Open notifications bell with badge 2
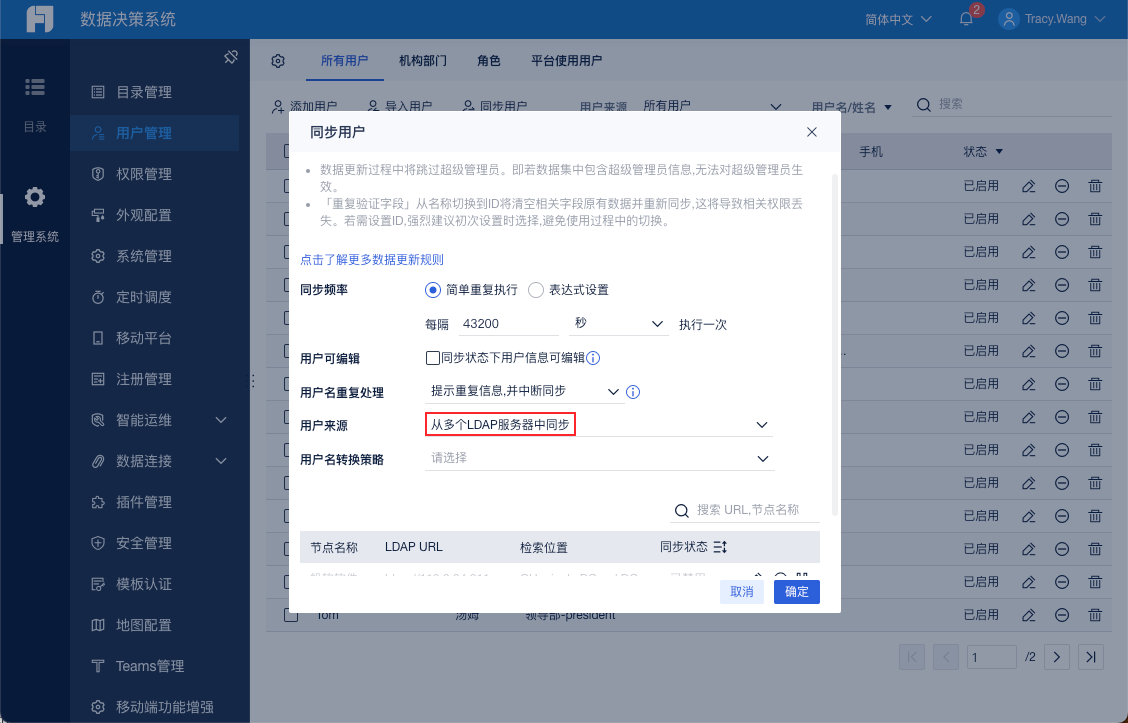Image resolution: width=1128 pixels, height=723 pixels. point(966,19)
